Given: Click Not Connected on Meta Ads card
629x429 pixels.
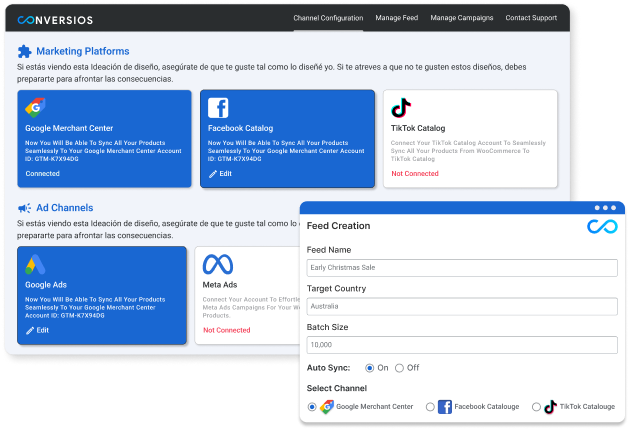Looking at the screenshot, I should (x=227, y=330).
